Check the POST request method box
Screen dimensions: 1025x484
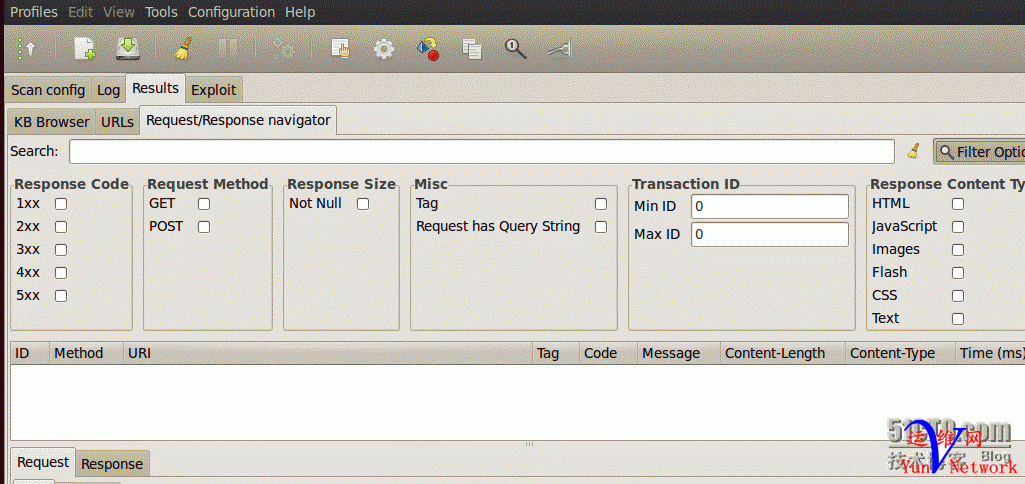click(x=204, y=227)
